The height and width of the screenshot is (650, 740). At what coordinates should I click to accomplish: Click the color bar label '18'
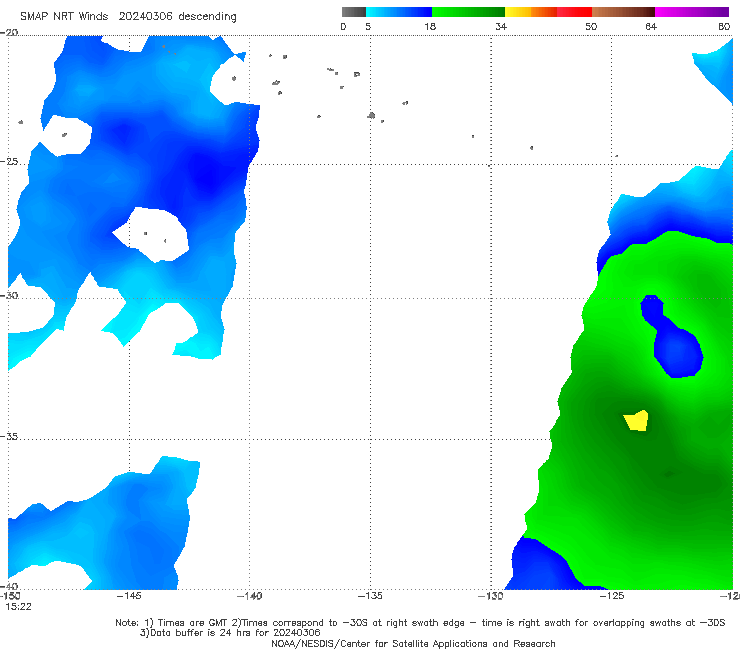[430, 27]
